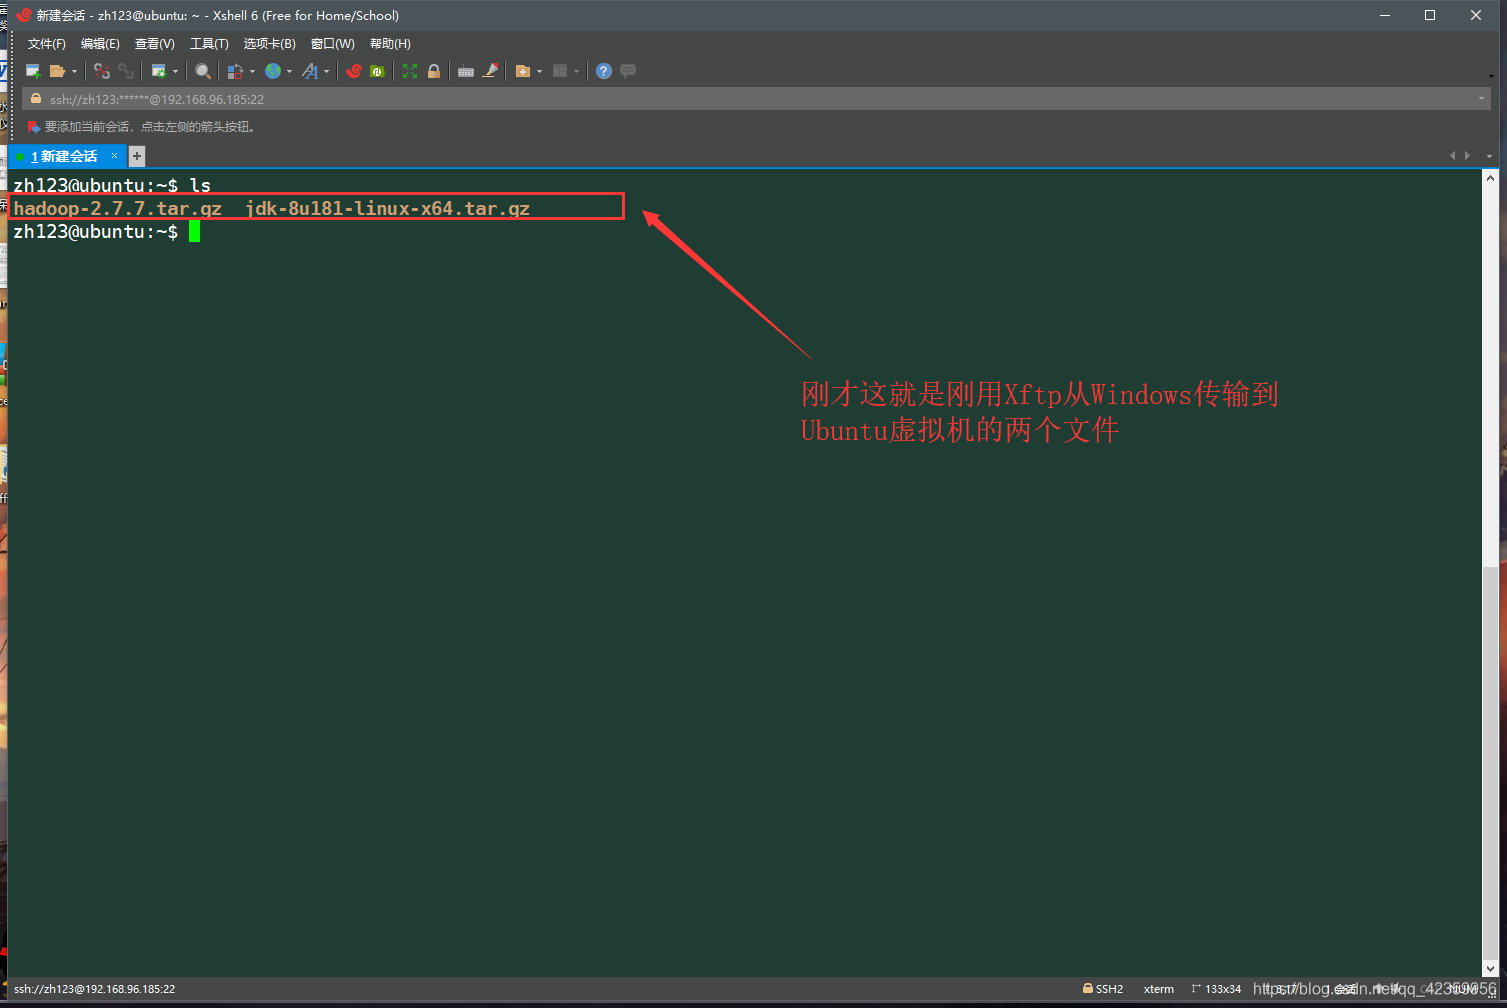Click the tab scroll right arrow
Viewport: 1507px width, 1008px height.
coord(1467,155)
